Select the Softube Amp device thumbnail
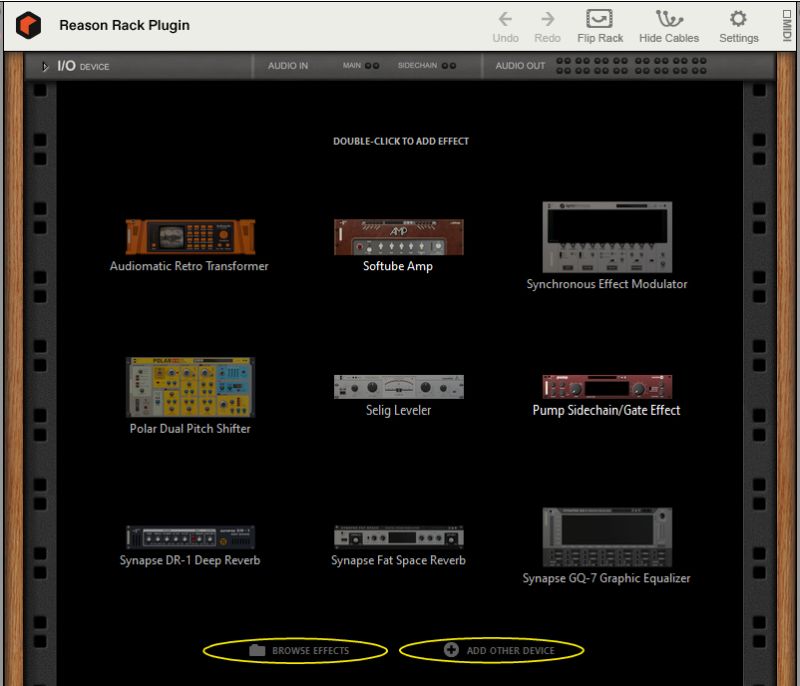800x686 pixels. [x=398, y=237]
